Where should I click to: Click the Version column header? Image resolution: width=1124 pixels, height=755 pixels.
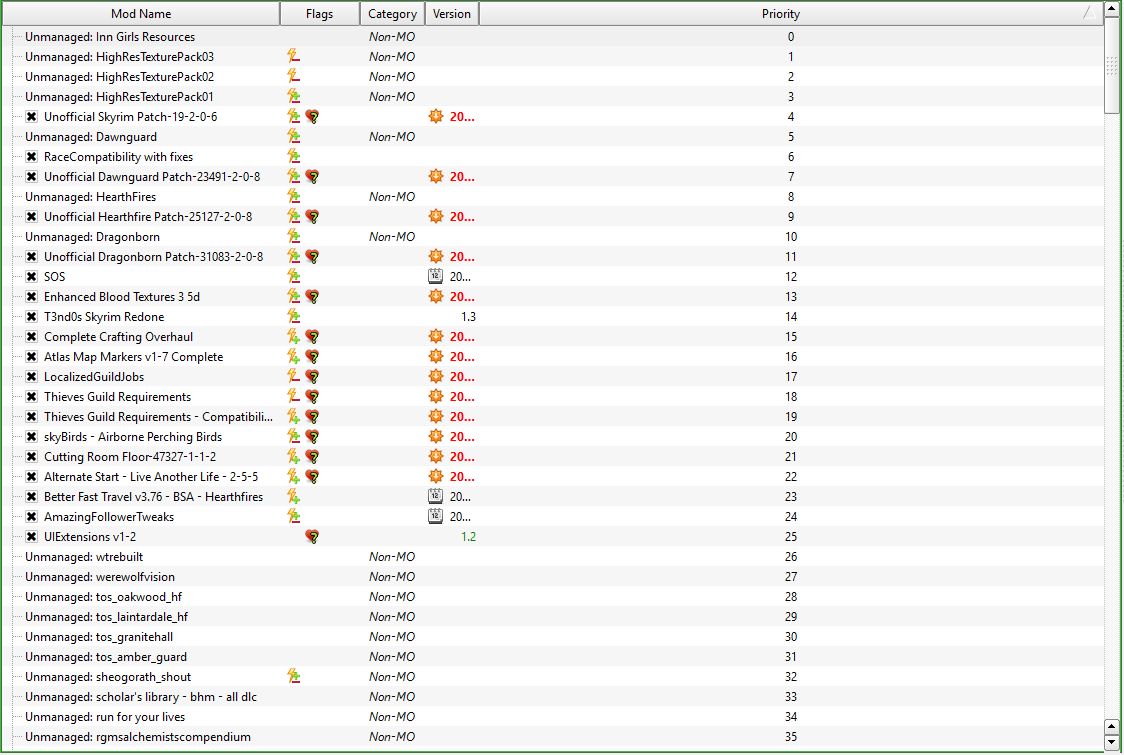(x=452, y=14)
